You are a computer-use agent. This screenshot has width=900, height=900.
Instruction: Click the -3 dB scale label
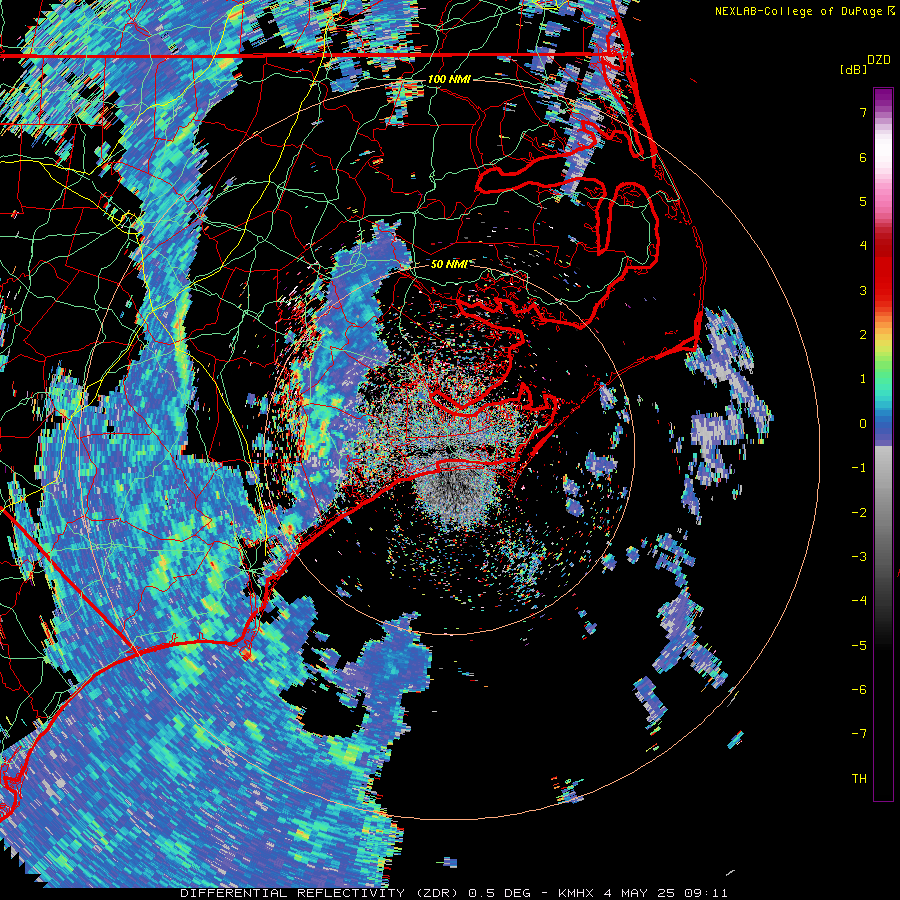[x=859, y=557]
